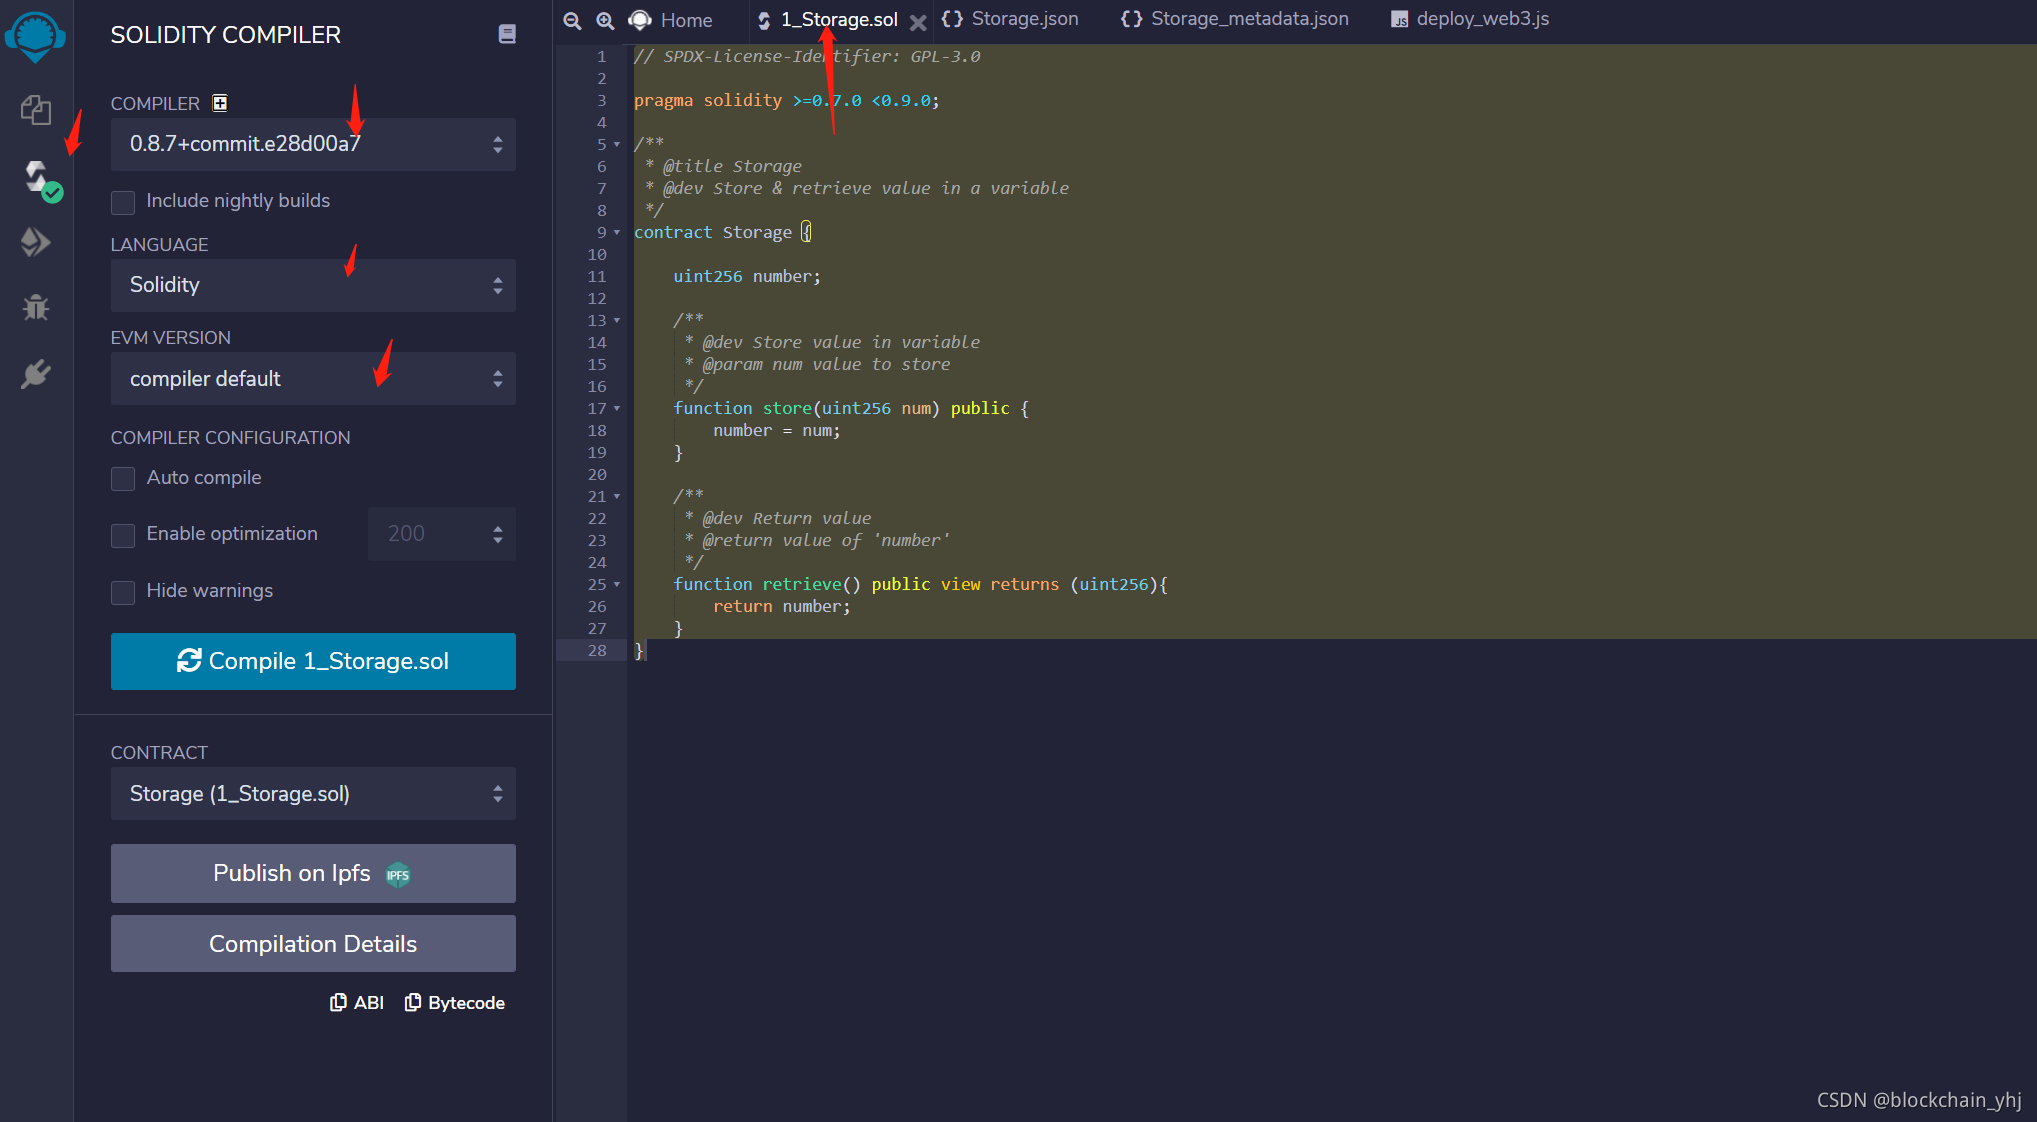Image resolution: width=2037 pixels, height=1122 pixels.
Task: Open the Solidity compiler plugin icon
Action: tap(38, 178)
